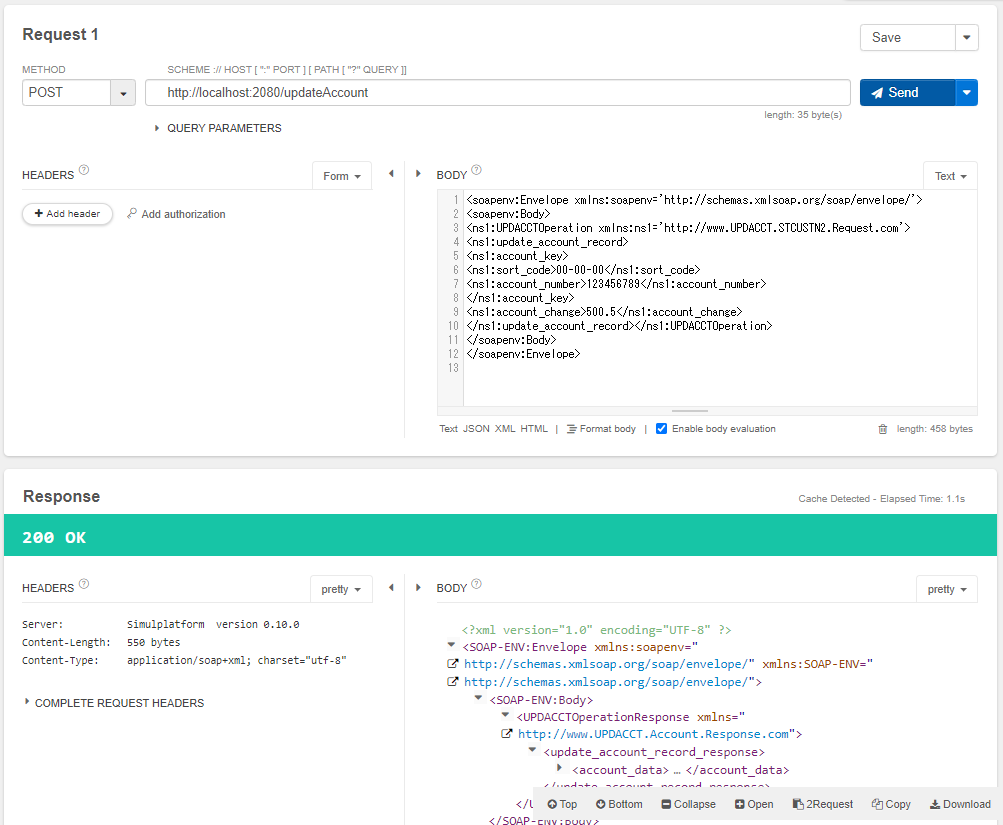1003x825 pixels.
Task: Click the response HEADERS help icon
Action: click(x=84, y=583)
